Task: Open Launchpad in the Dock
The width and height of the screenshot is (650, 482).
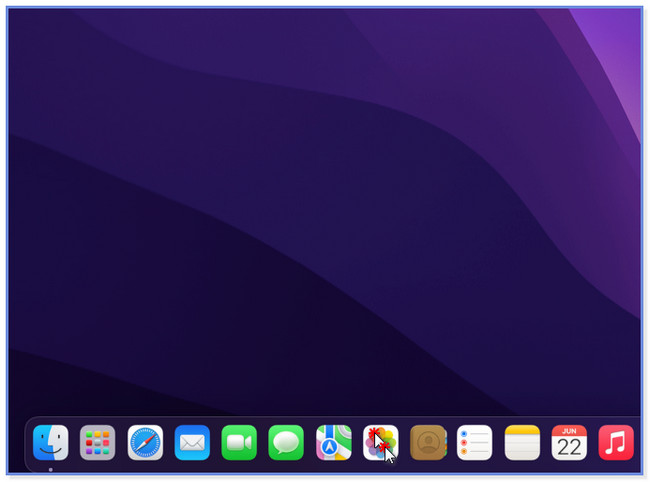Action: (97, 443)
